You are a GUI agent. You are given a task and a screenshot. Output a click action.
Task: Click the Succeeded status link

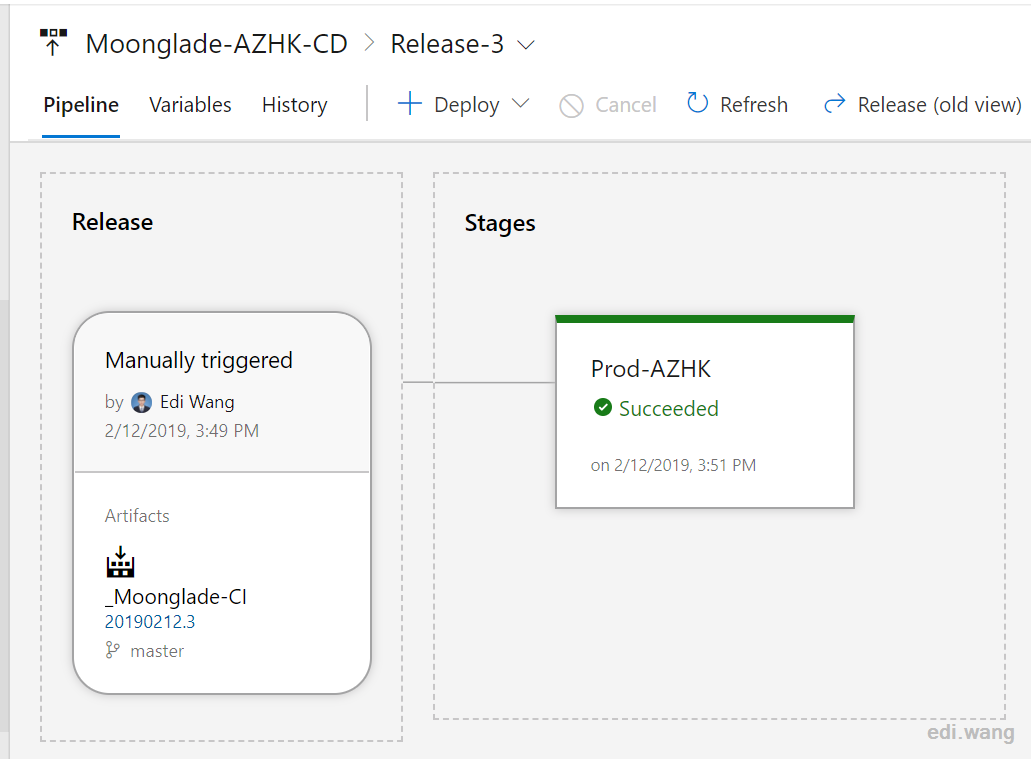pos(669,408)
